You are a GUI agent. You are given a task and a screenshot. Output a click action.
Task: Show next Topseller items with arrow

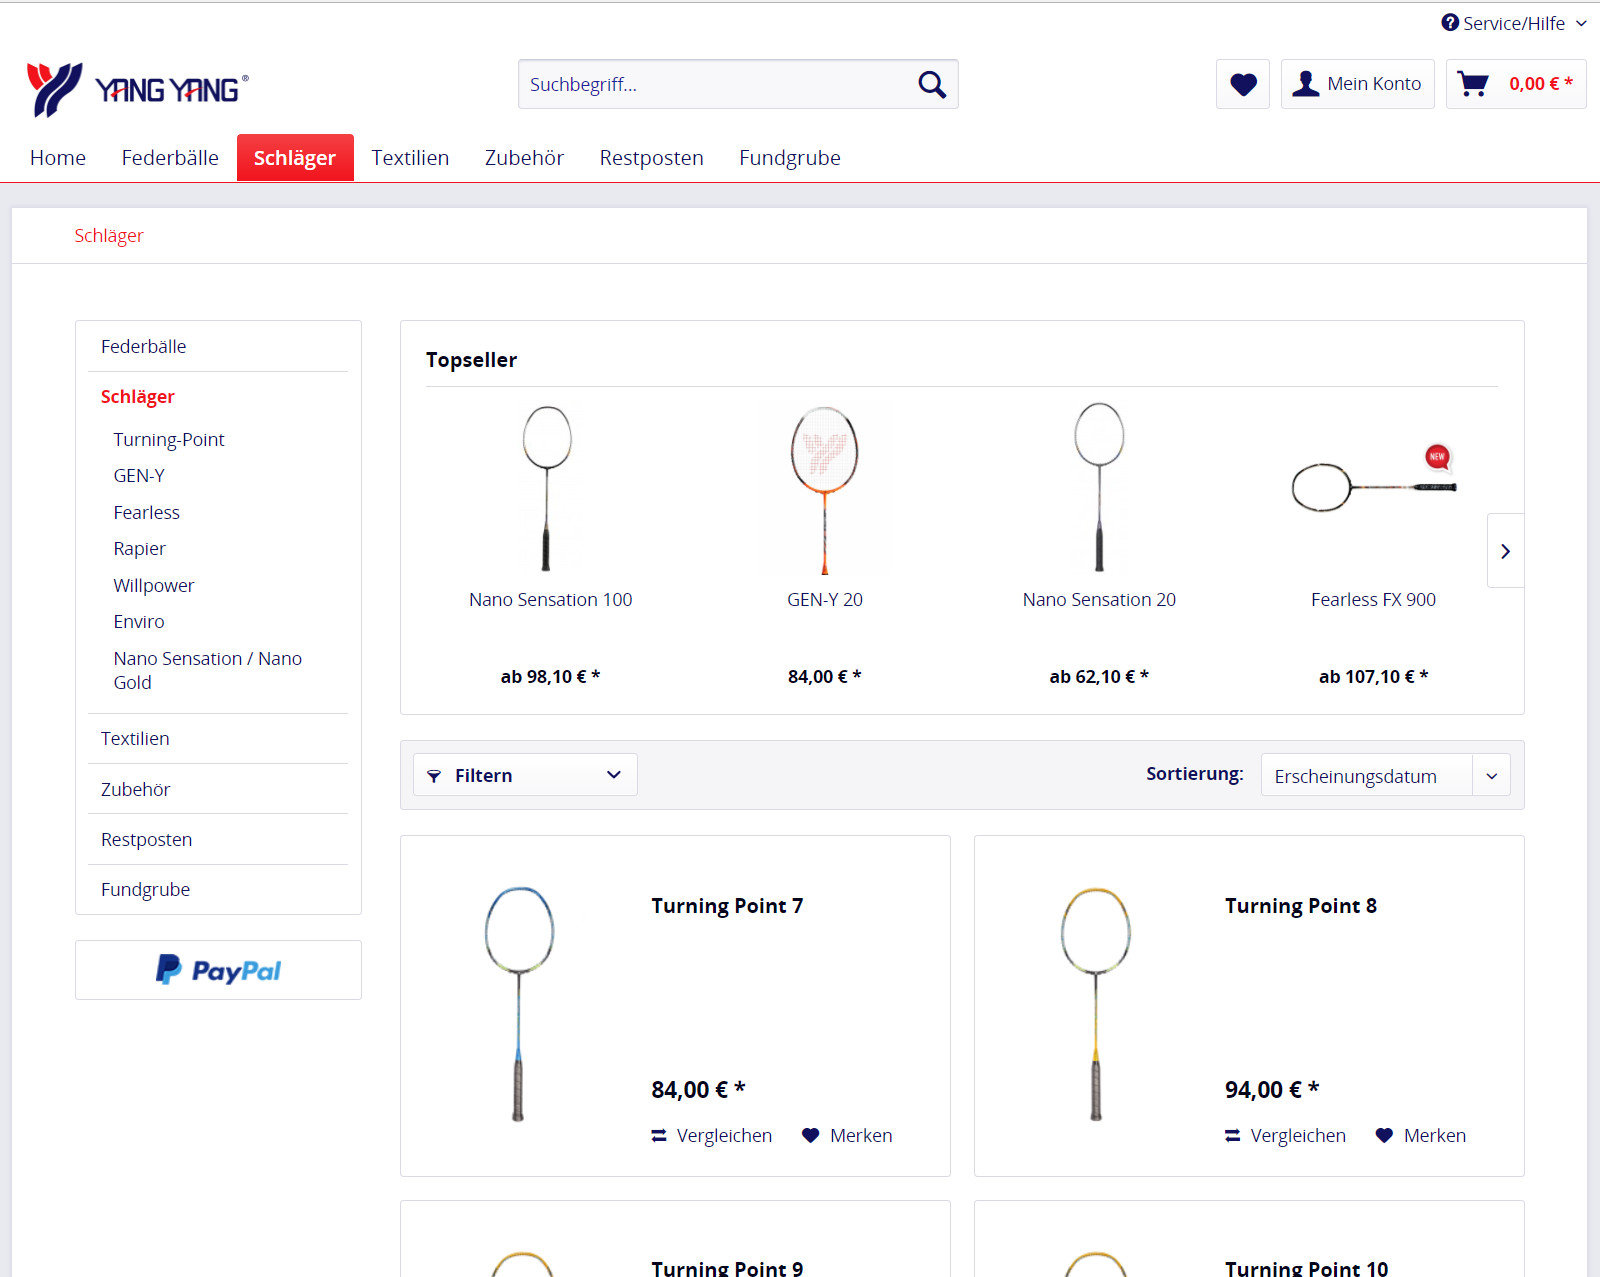1505,551
